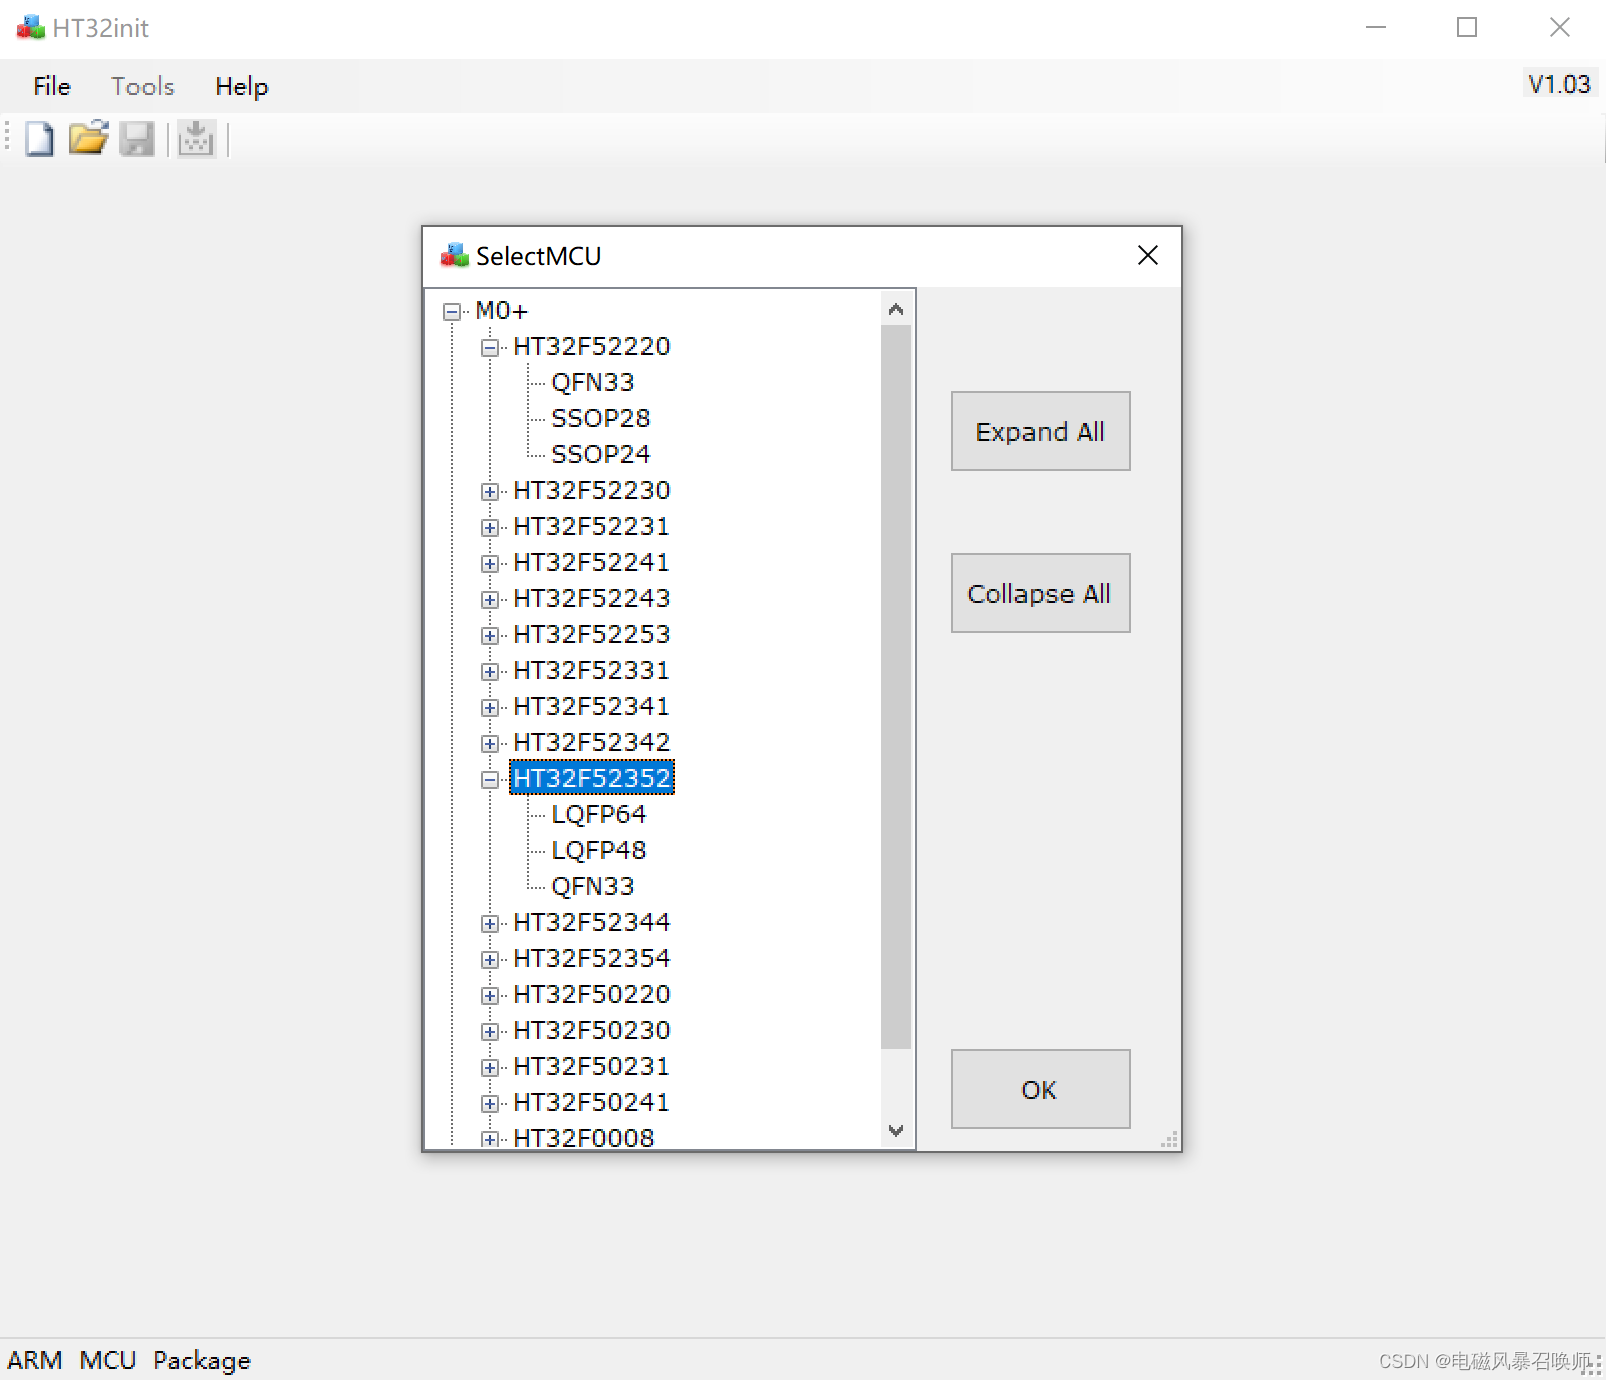Open the Tools menu

coord(143,87)
